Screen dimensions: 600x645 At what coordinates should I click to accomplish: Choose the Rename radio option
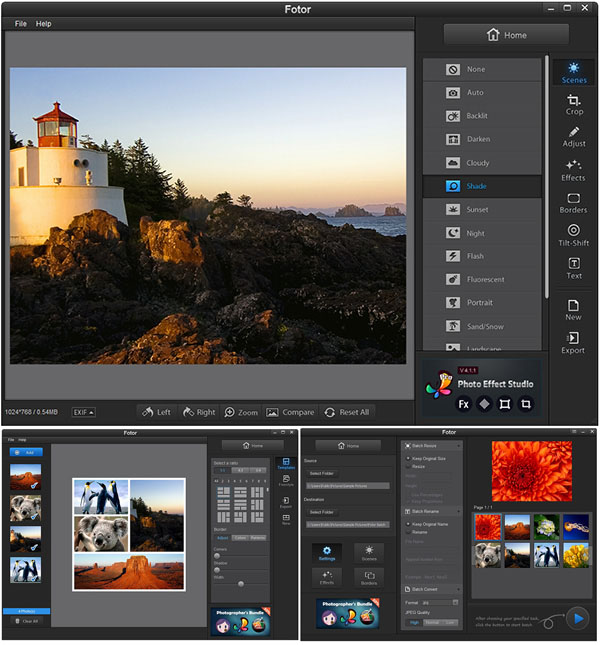tap(408, 532)
